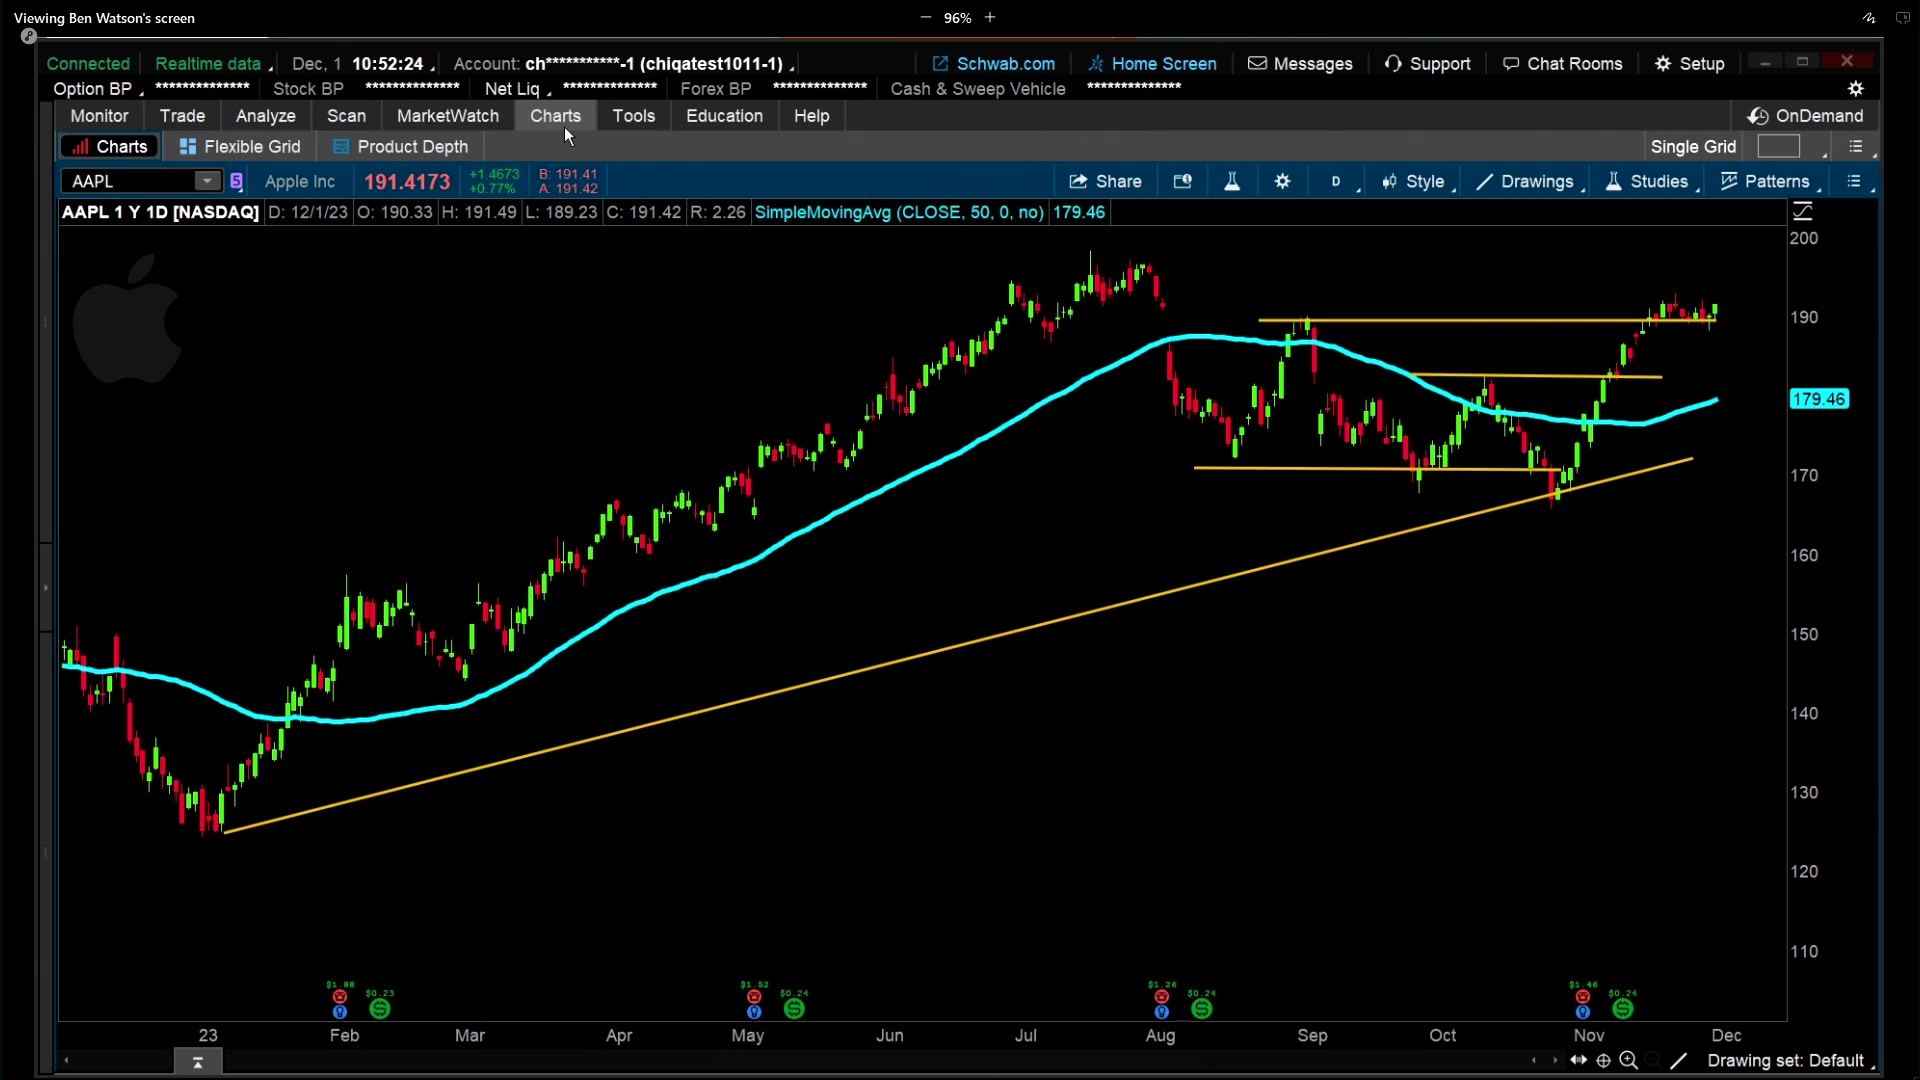This screenshot has height=1080, width=1920.
Task: Click the crosshair pan icon
Action: coord(1603,1060)
